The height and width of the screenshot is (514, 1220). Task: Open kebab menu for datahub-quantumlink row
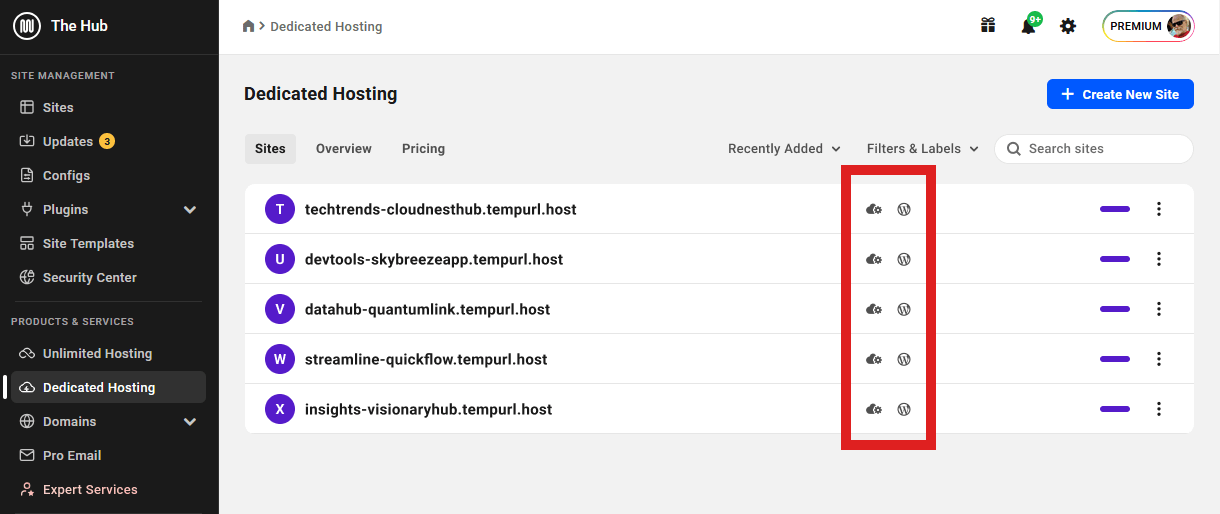[1159, 309]
